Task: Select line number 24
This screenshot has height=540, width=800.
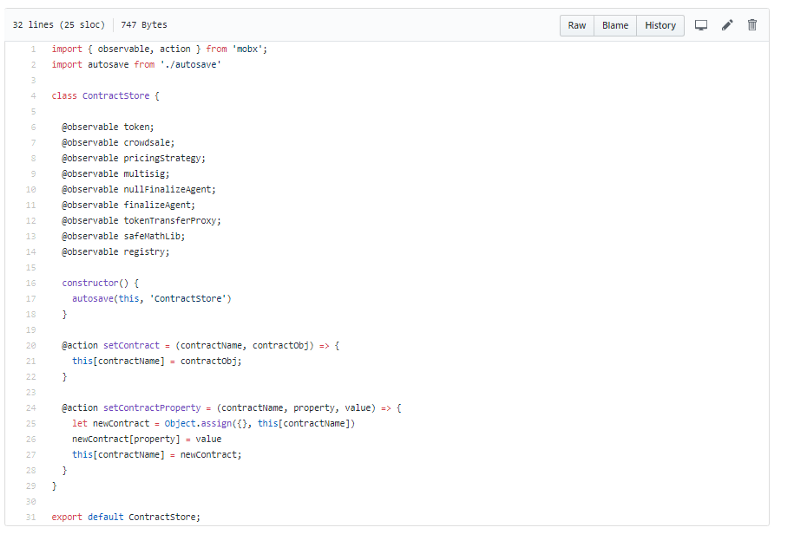Action: pos(31,408)
